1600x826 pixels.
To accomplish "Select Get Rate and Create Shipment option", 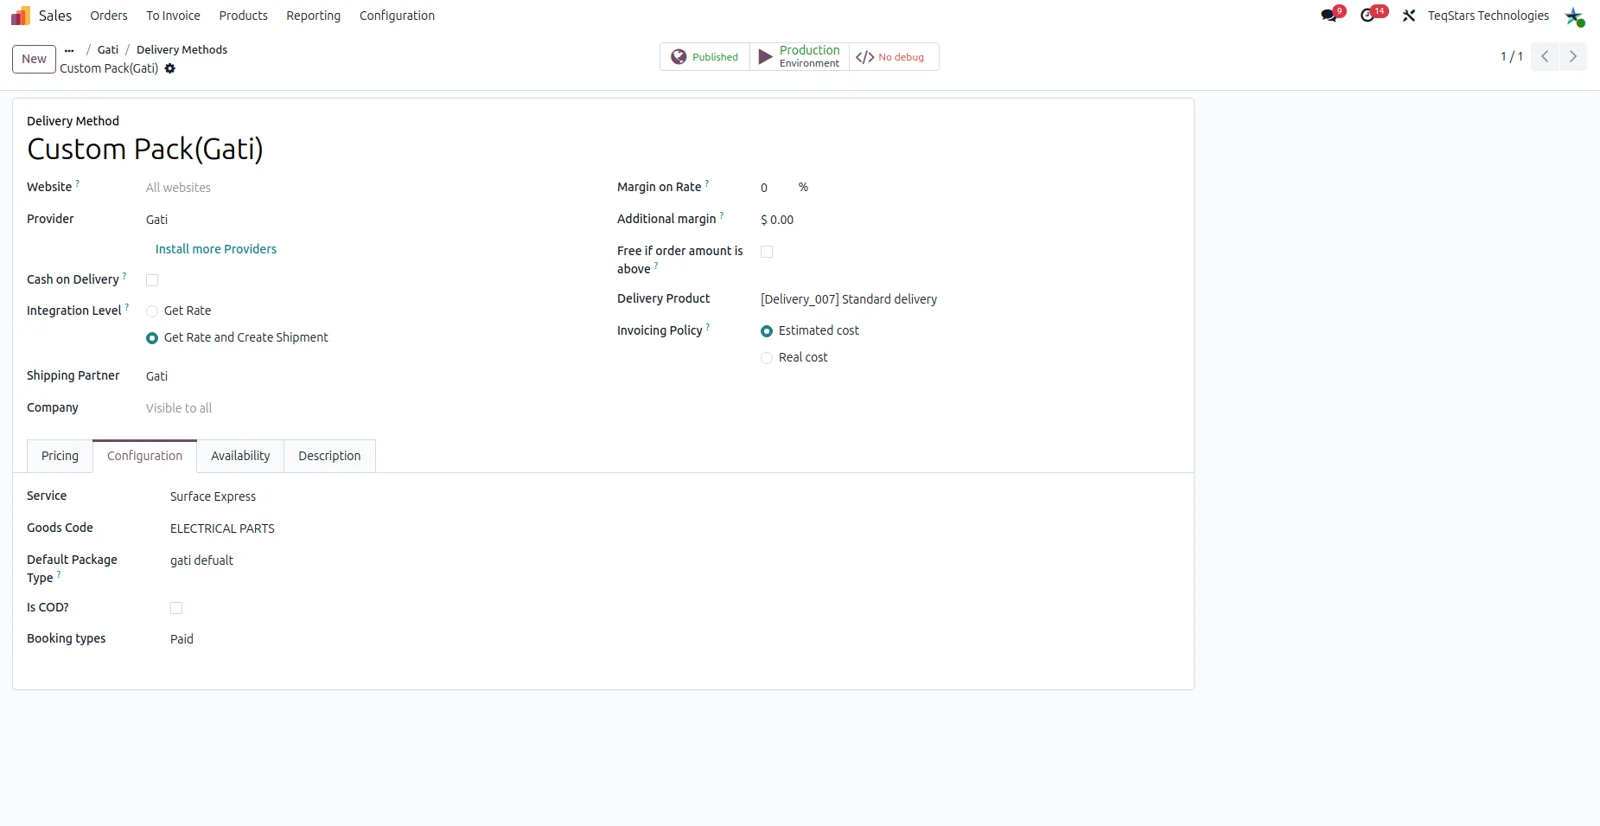I will click(x=152, y=338).
